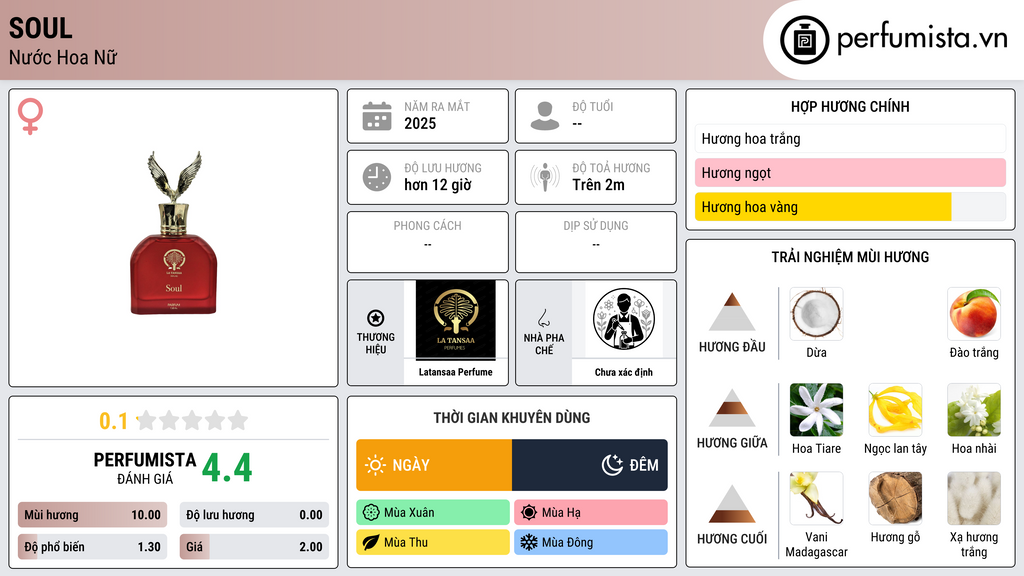Click the Giá 2.00 score bar

(254, 547)
